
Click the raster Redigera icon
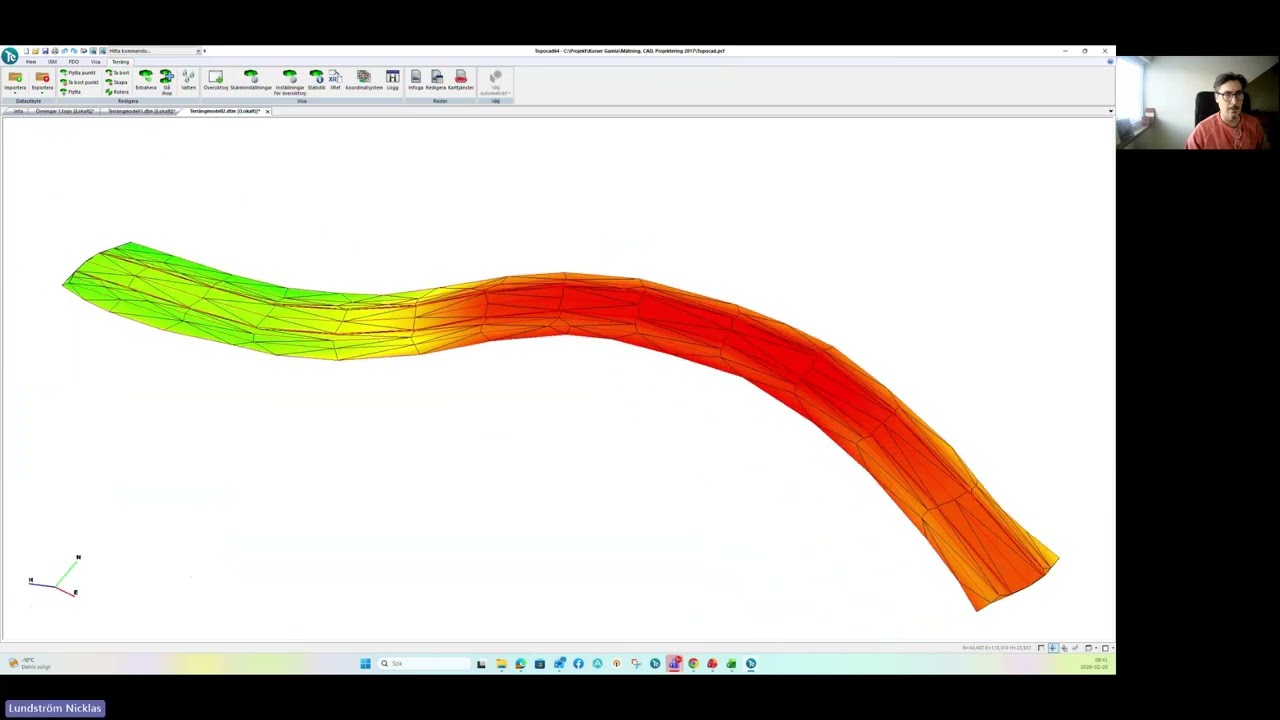tap(436, 80)
